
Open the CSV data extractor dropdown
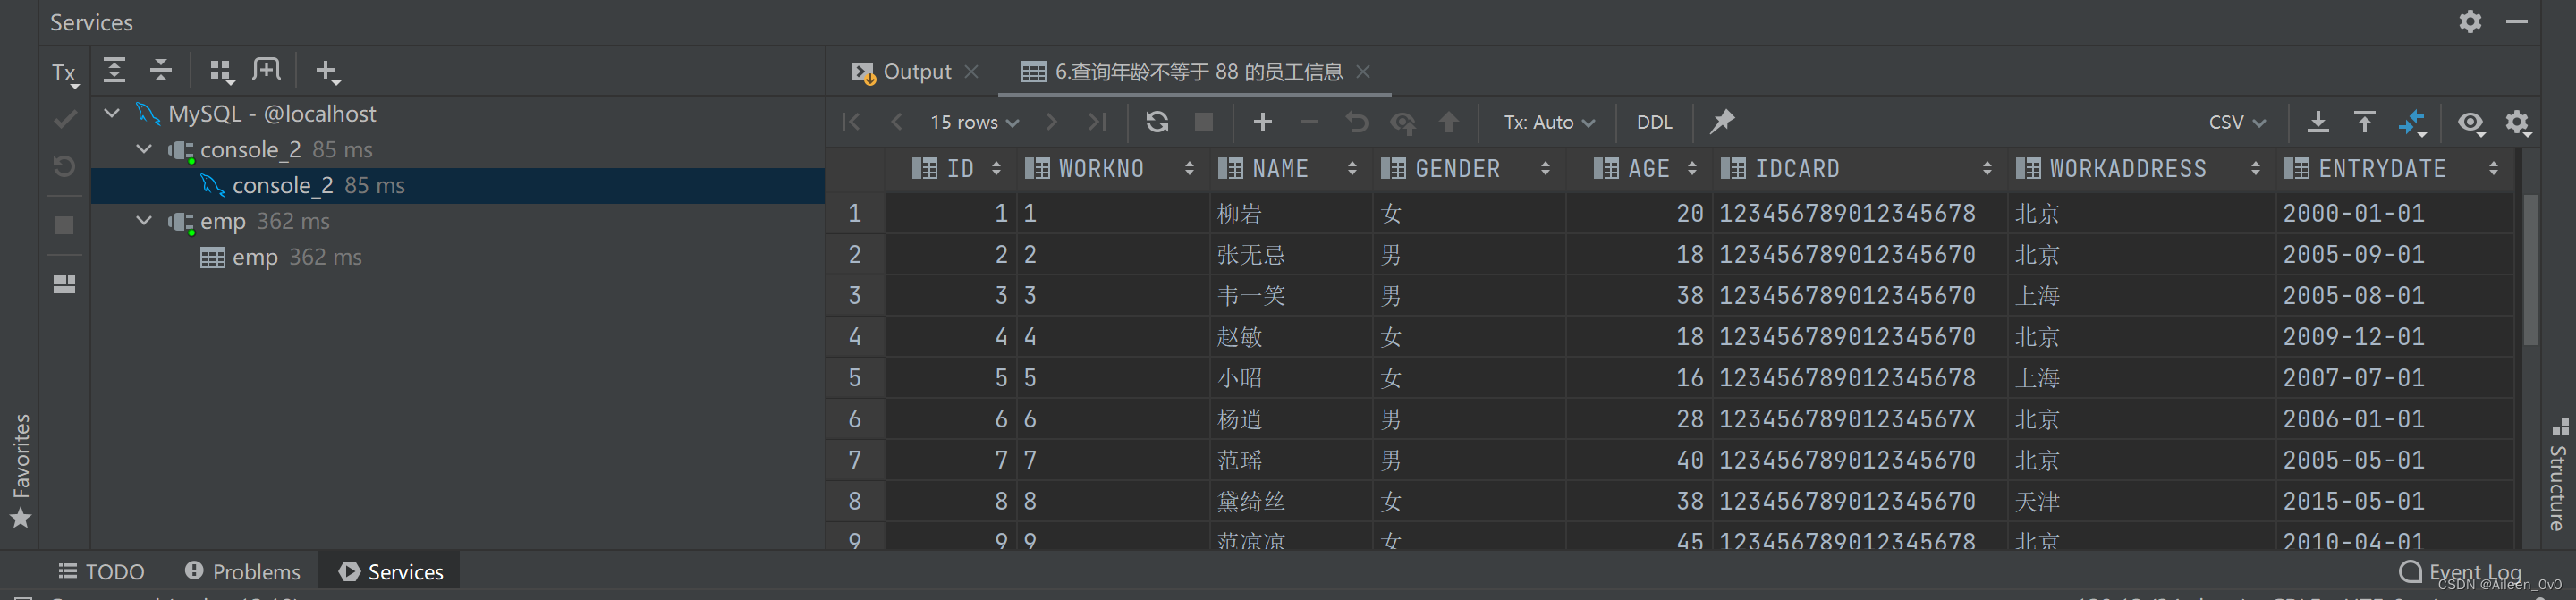pos(2236,122)
